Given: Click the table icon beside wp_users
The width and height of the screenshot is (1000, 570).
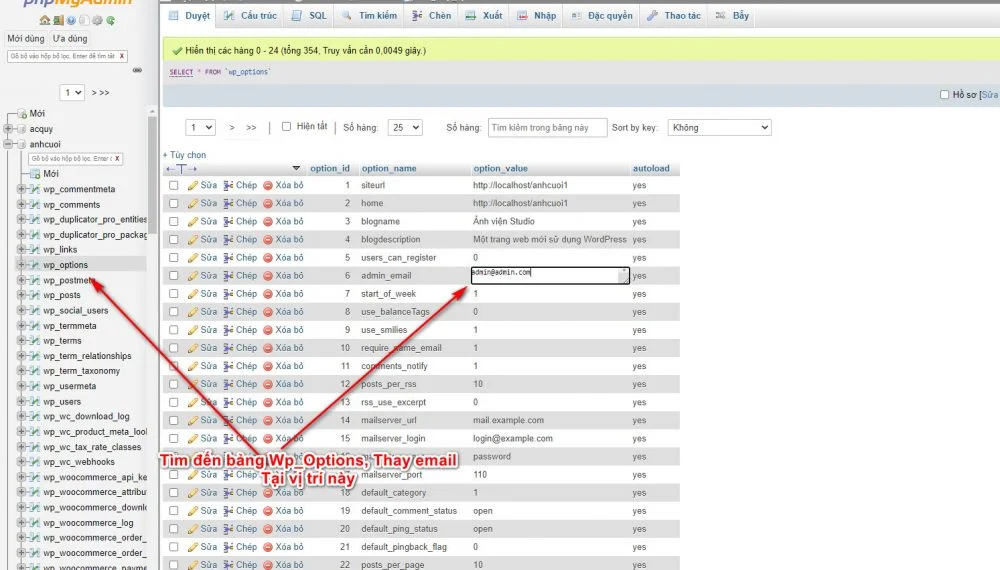Looking at the screenshot, I should coord(34,402).
